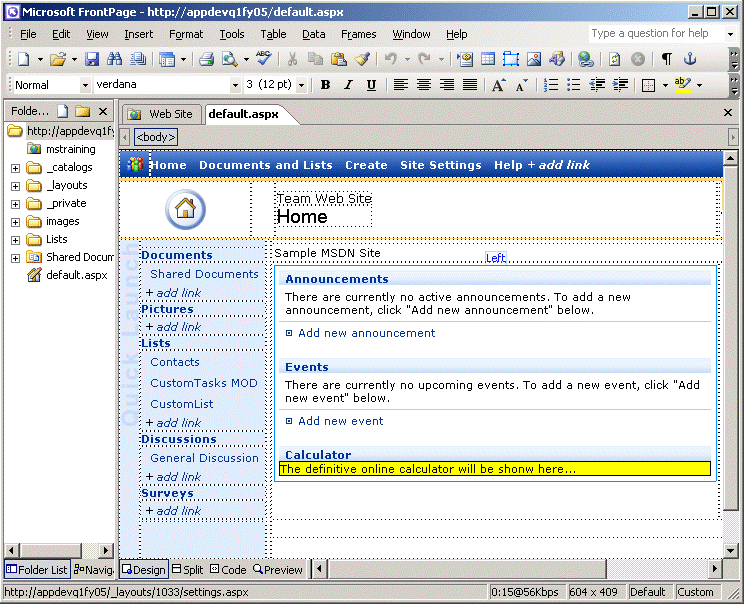The width and height of the screenshot is (744, 604).
Task: Open the Font Size dropdown showing 3 (12 pt)
Action: 301,85
